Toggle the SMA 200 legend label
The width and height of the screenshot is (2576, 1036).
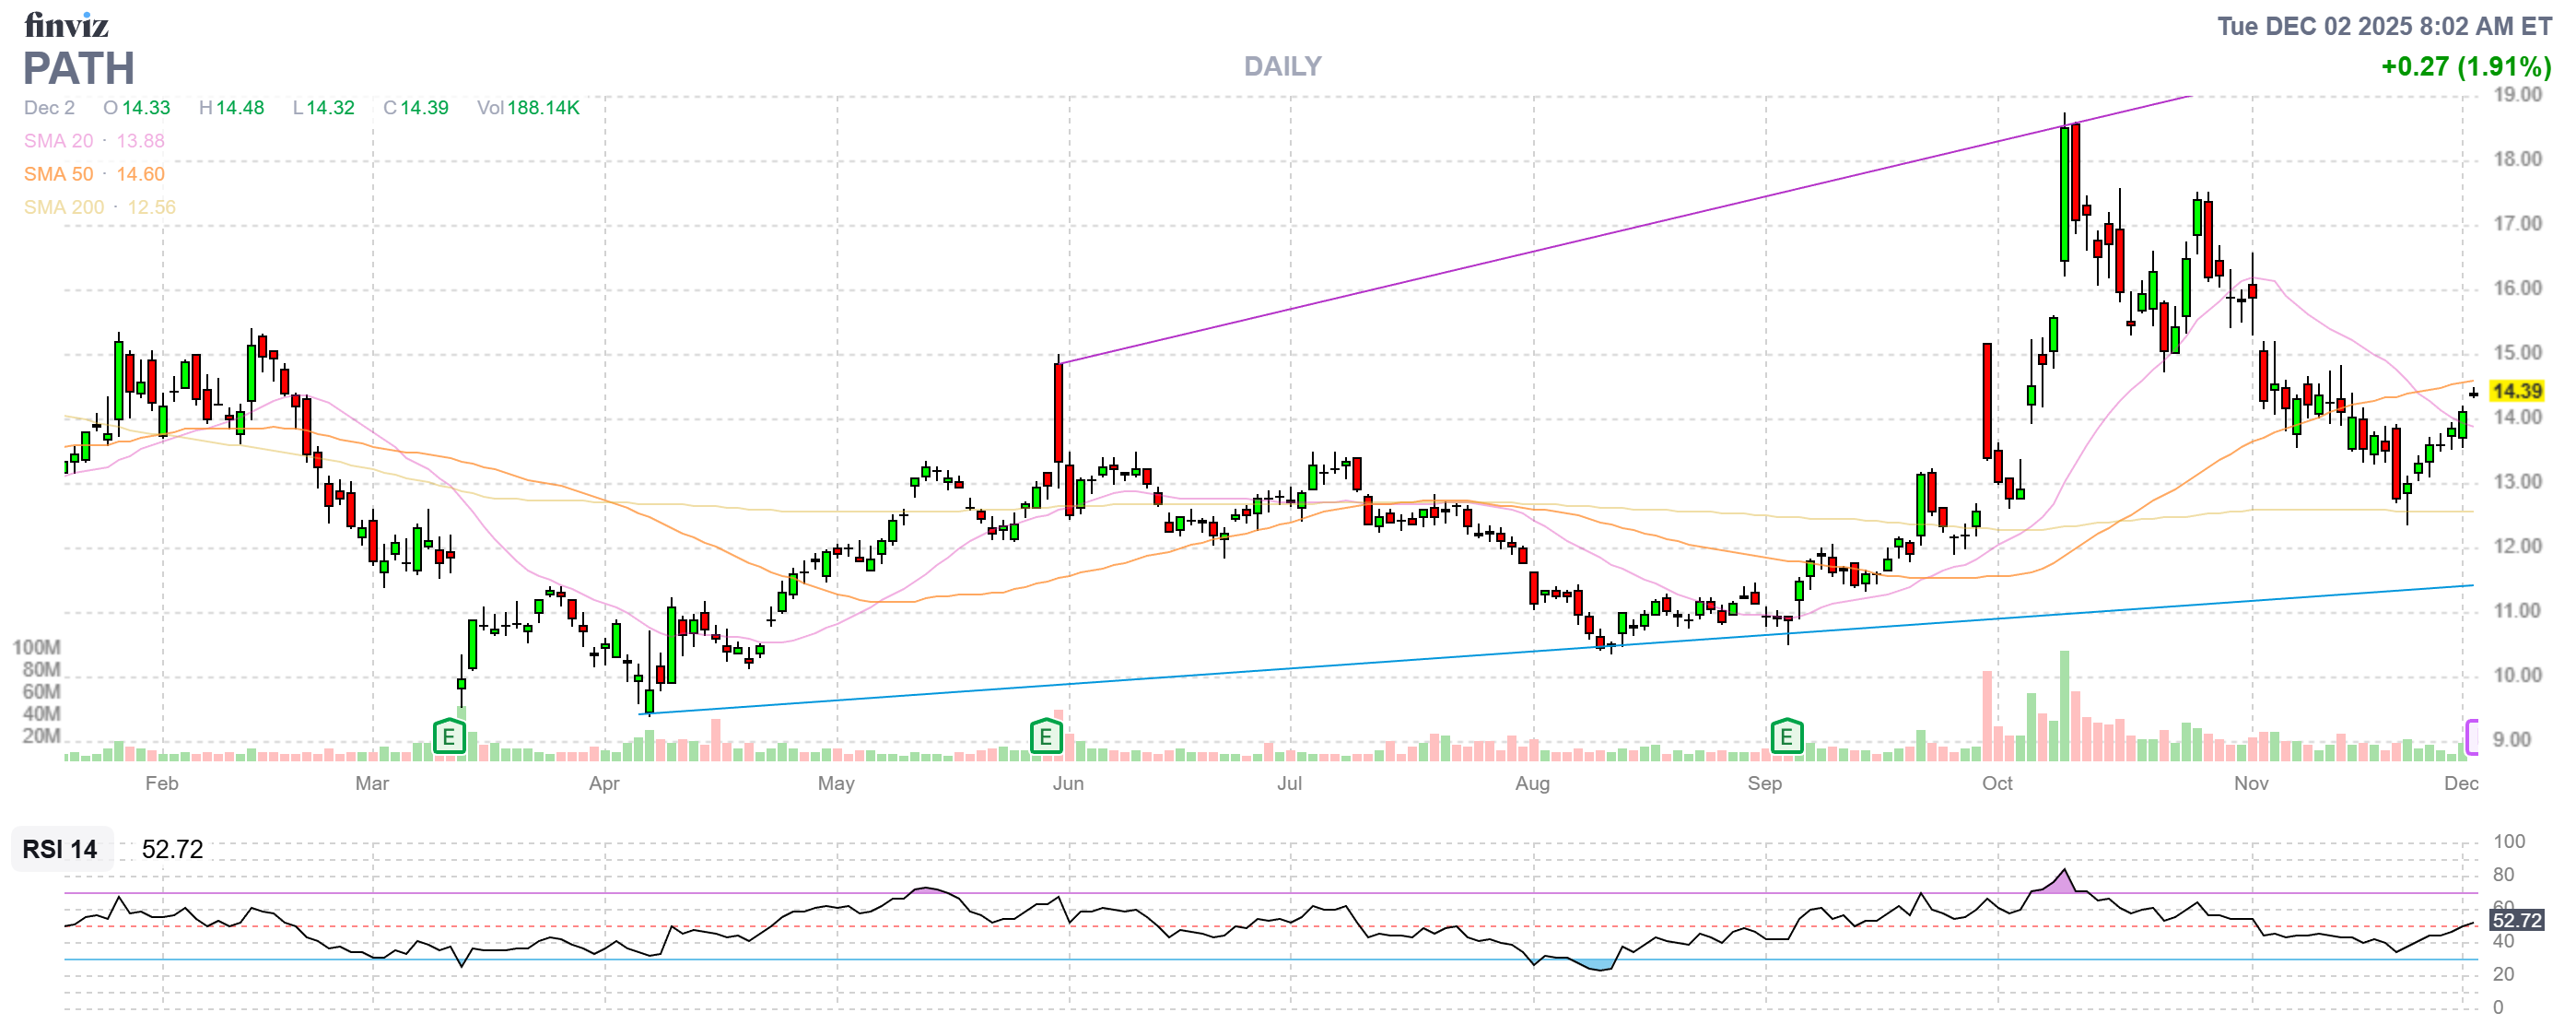[x=64, y=207]
